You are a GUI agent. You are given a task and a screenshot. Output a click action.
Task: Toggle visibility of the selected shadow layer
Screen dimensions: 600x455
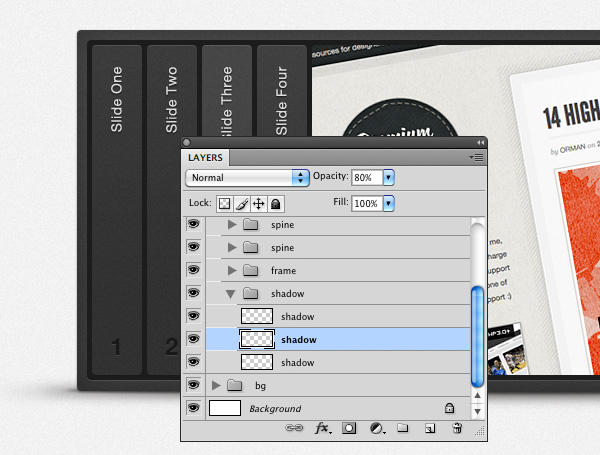click(x=194, y=339)
